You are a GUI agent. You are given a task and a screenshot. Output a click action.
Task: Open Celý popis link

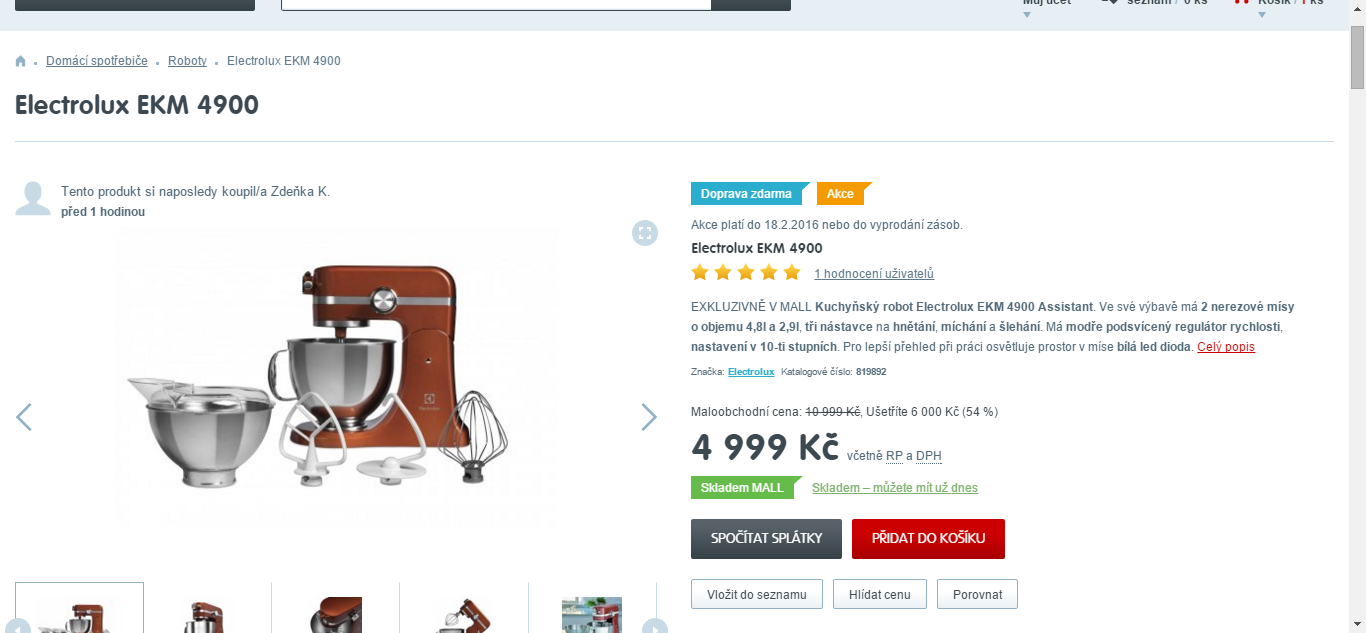point(1226,347)
